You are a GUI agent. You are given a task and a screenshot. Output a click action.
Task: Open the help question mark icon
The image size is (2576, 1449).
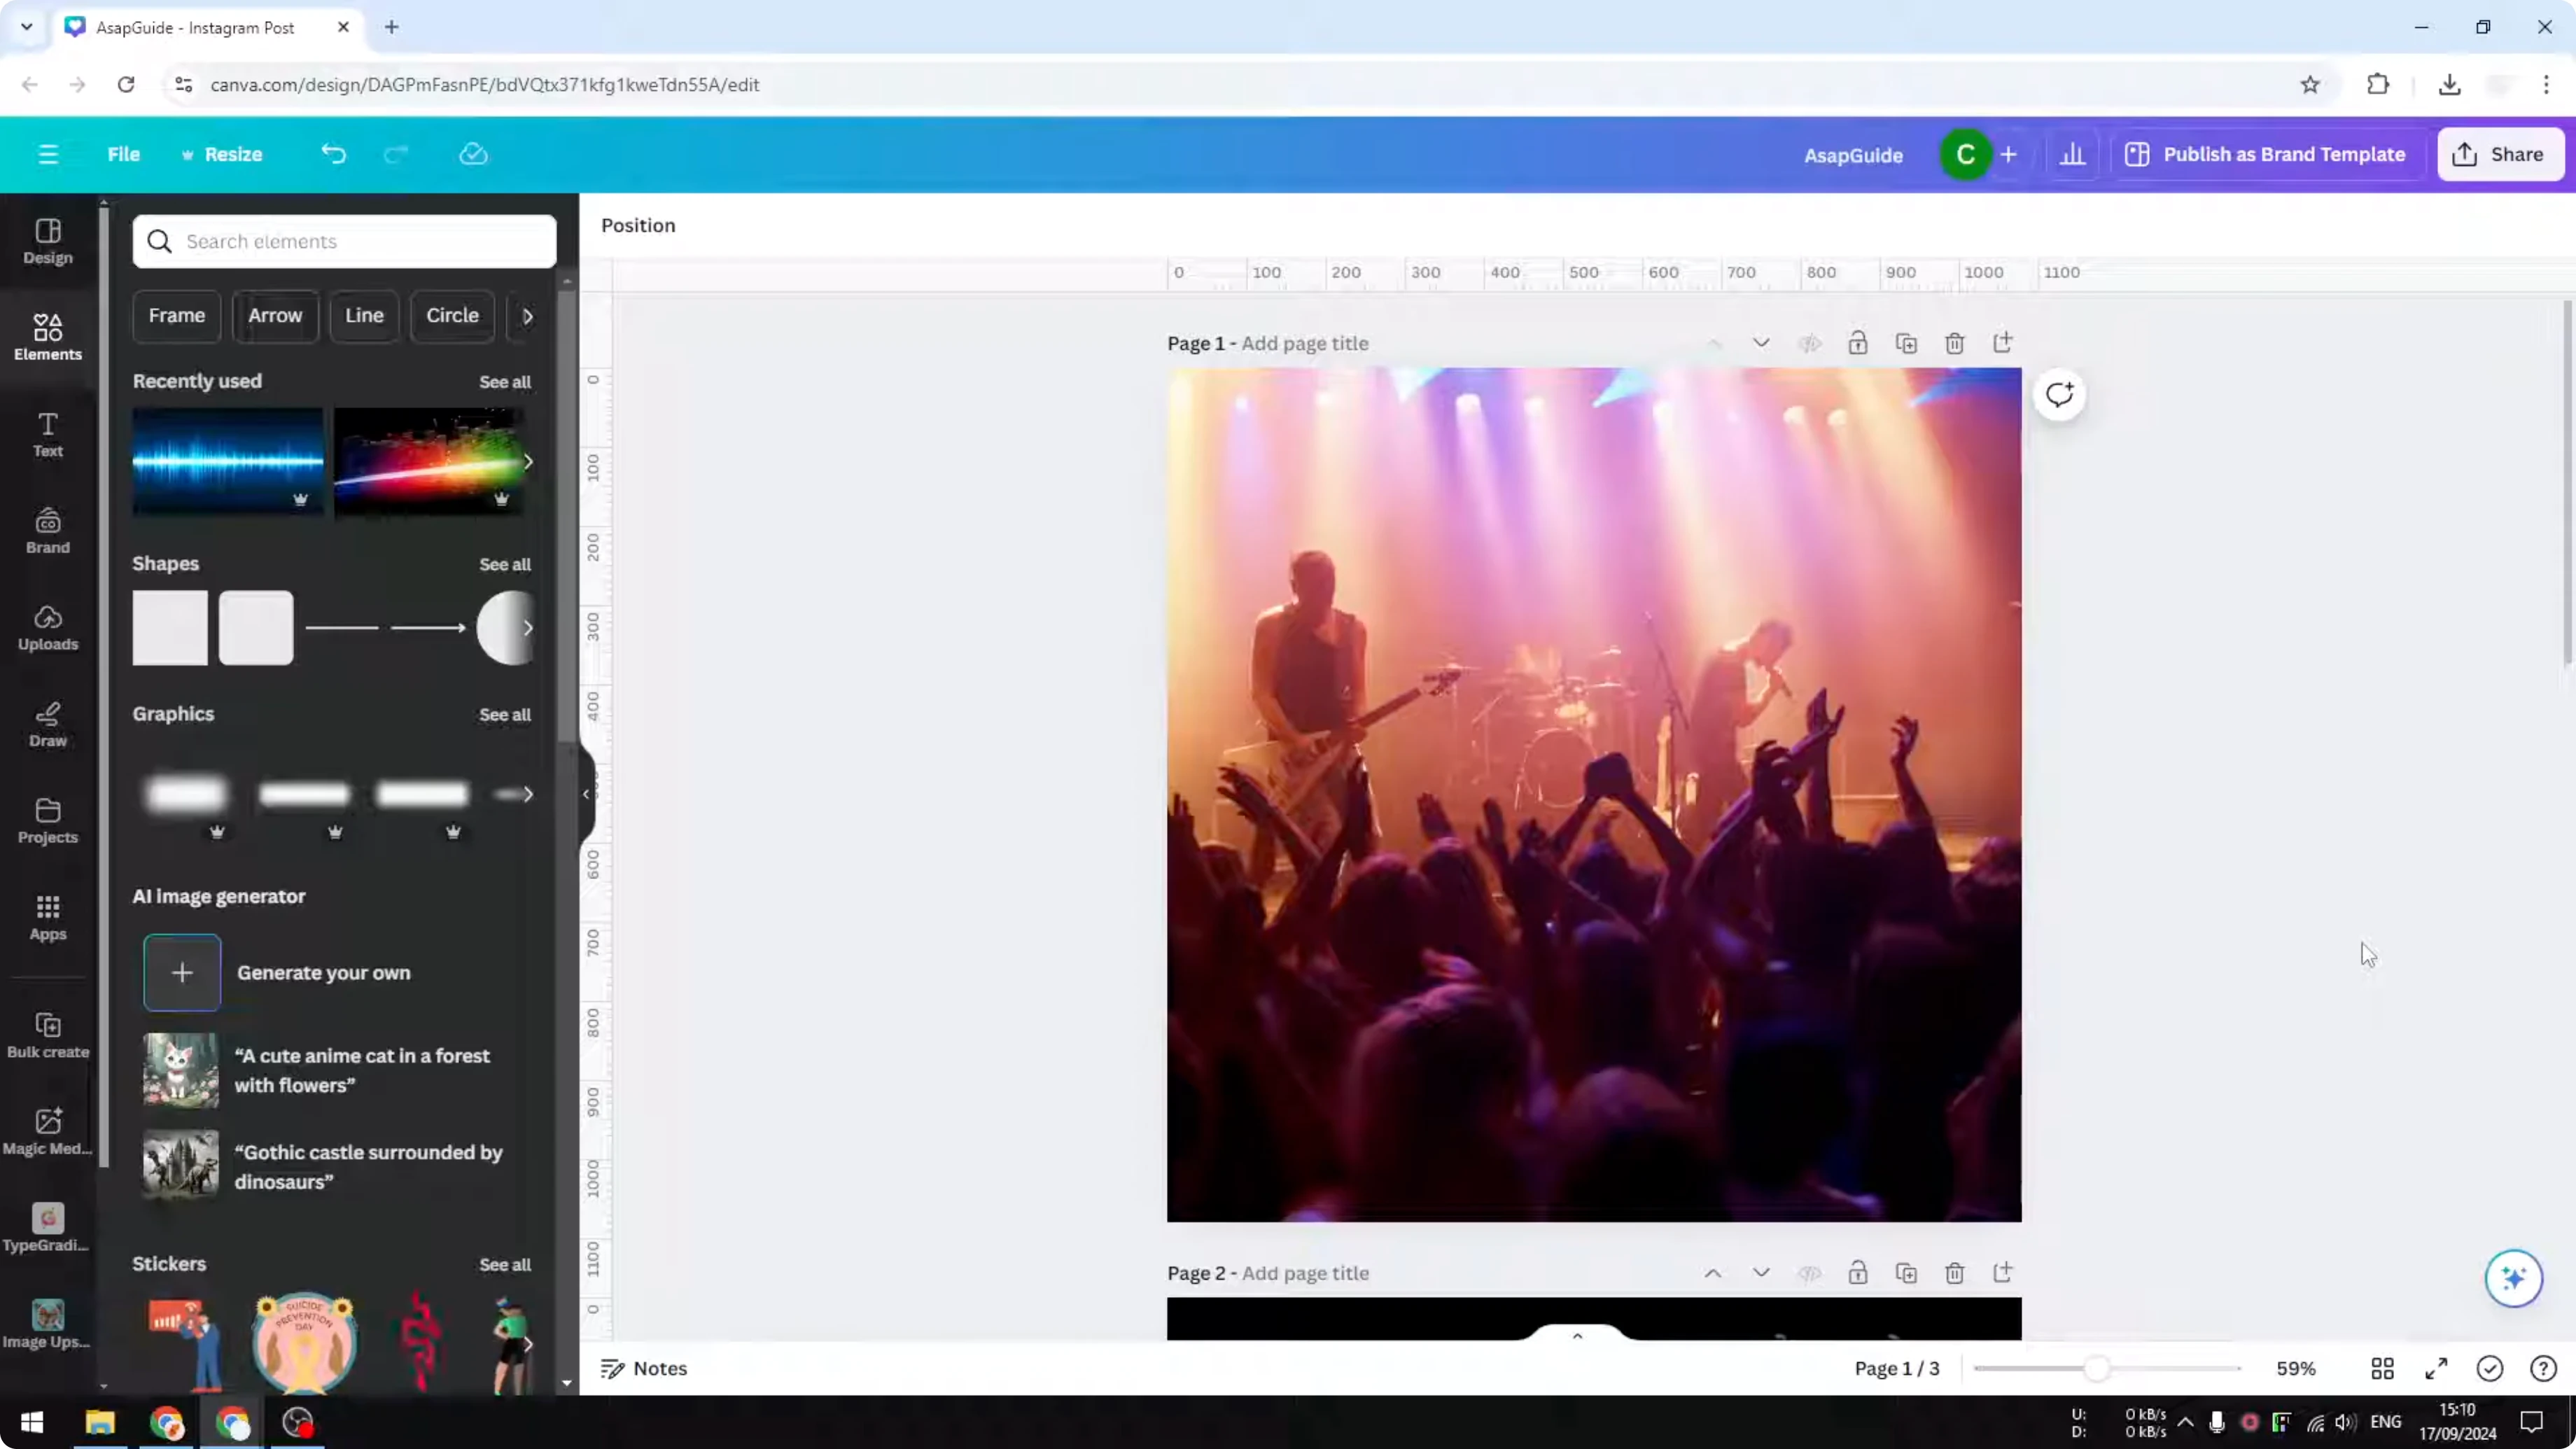[2543, 1368]
